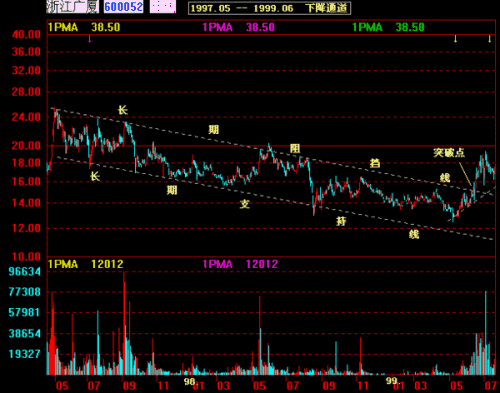Screen dimensions: 500x393
Task: Click the 98 year marker on the time axis
Action: pyautogui.click(x=189, y=382)
